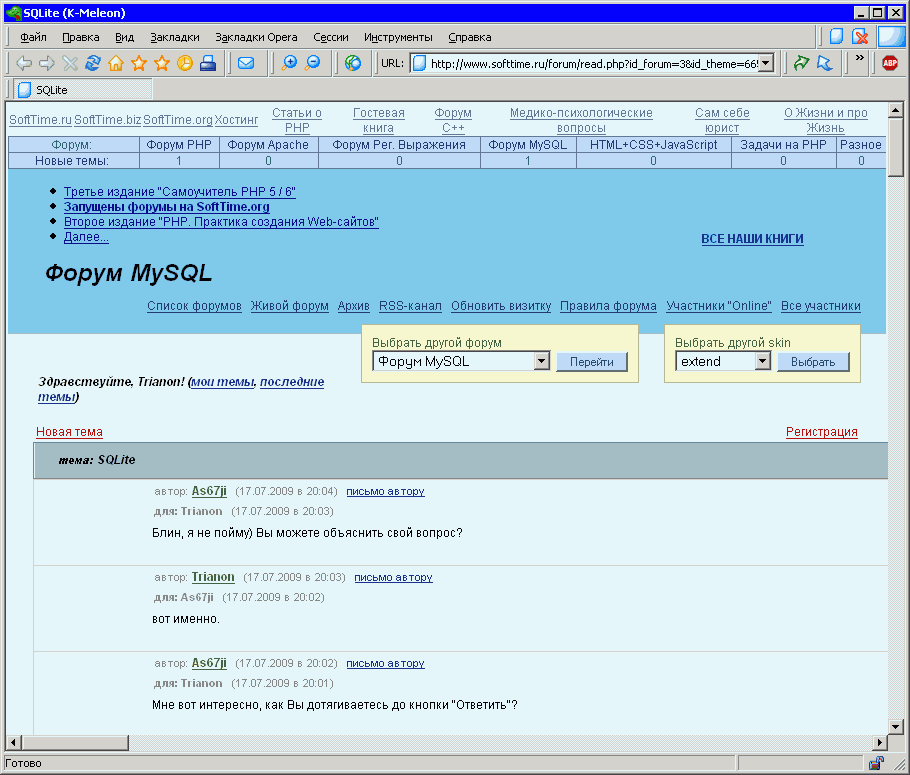
Task: Open mail with the envelope icon
Action: (x=246, y=63)
